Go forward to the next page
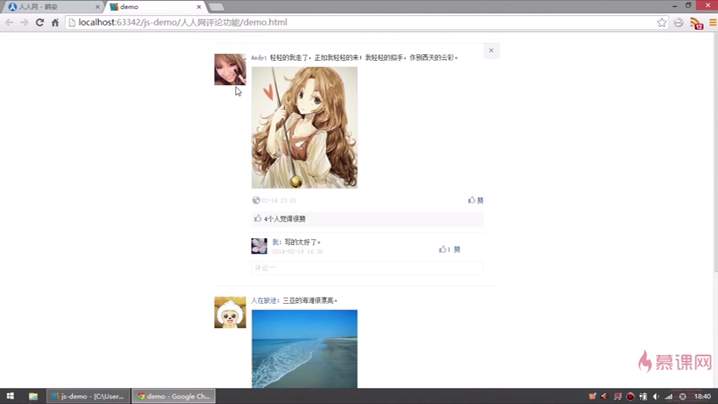The image size is (718, 404). (x=24, y=22)
